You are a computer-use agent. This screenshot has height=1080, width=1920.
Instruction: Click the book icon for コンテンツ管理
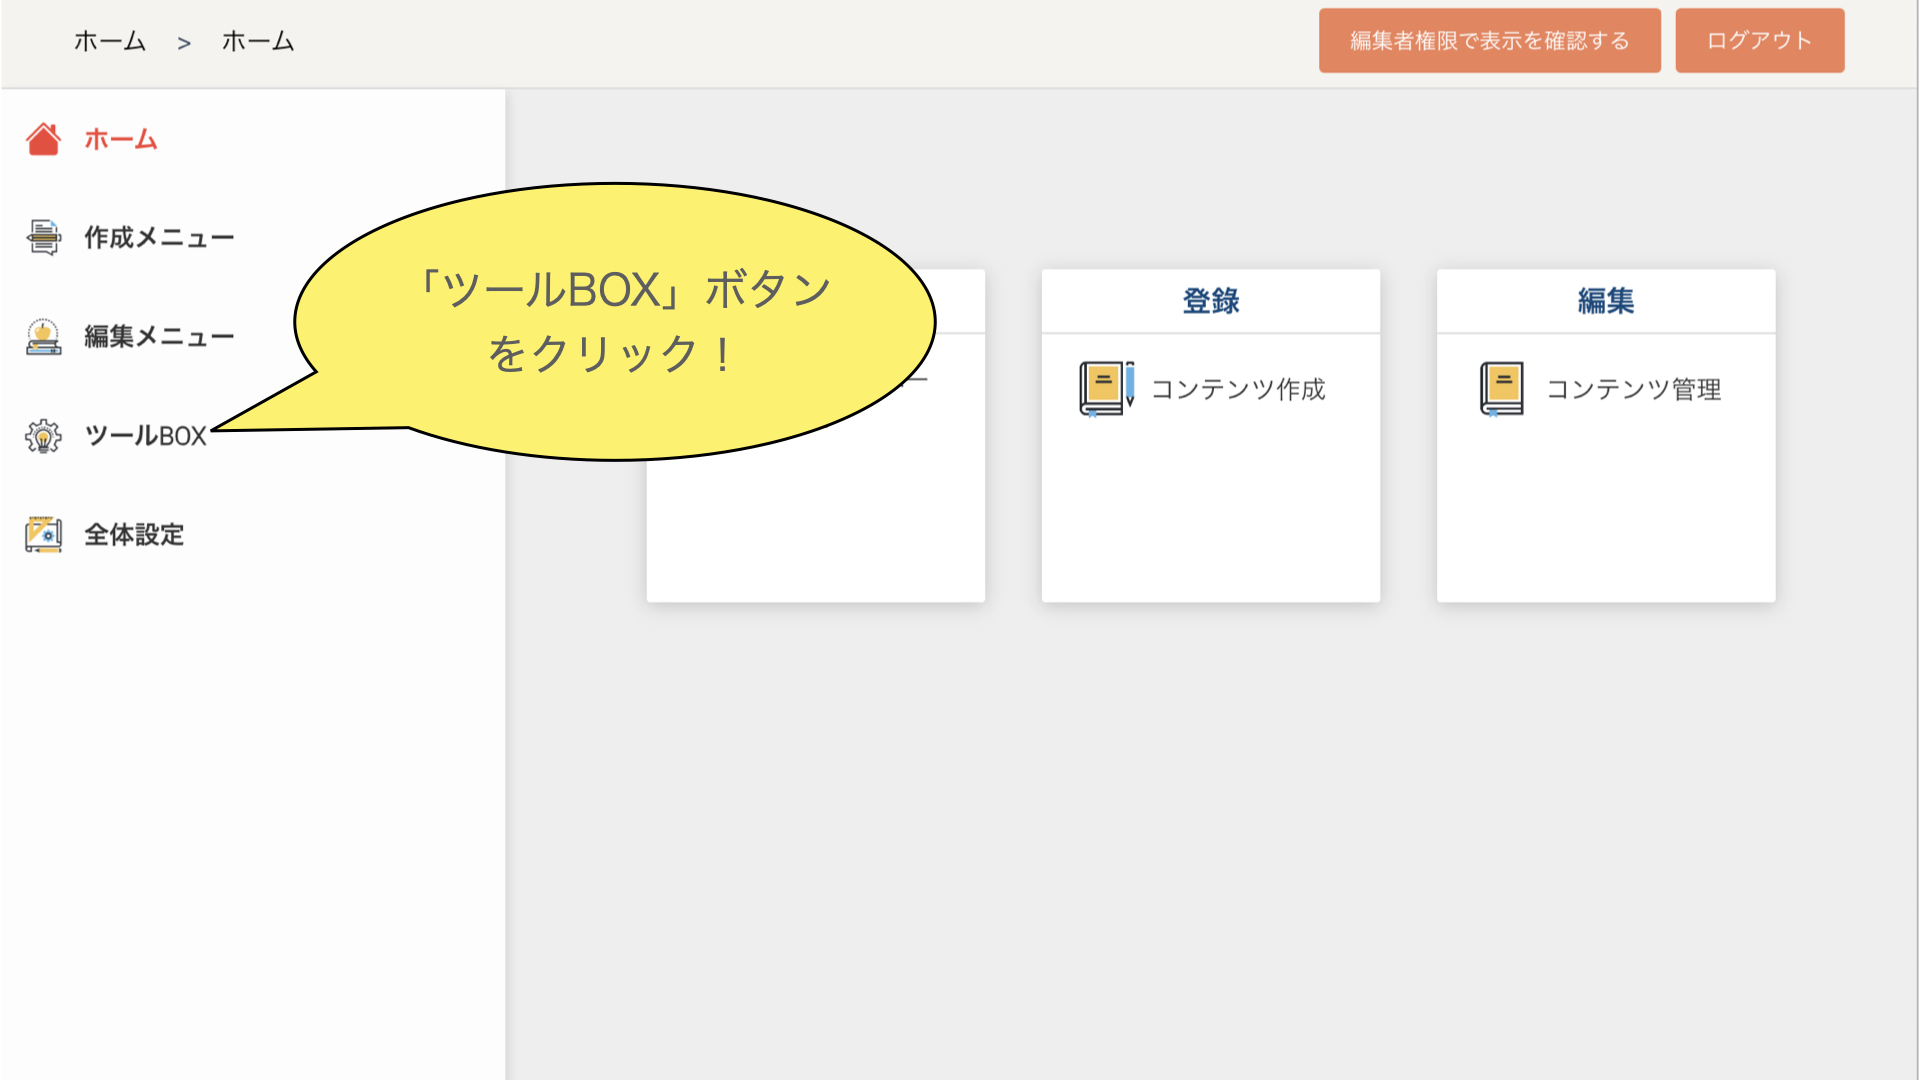[x=1501, y=388]
